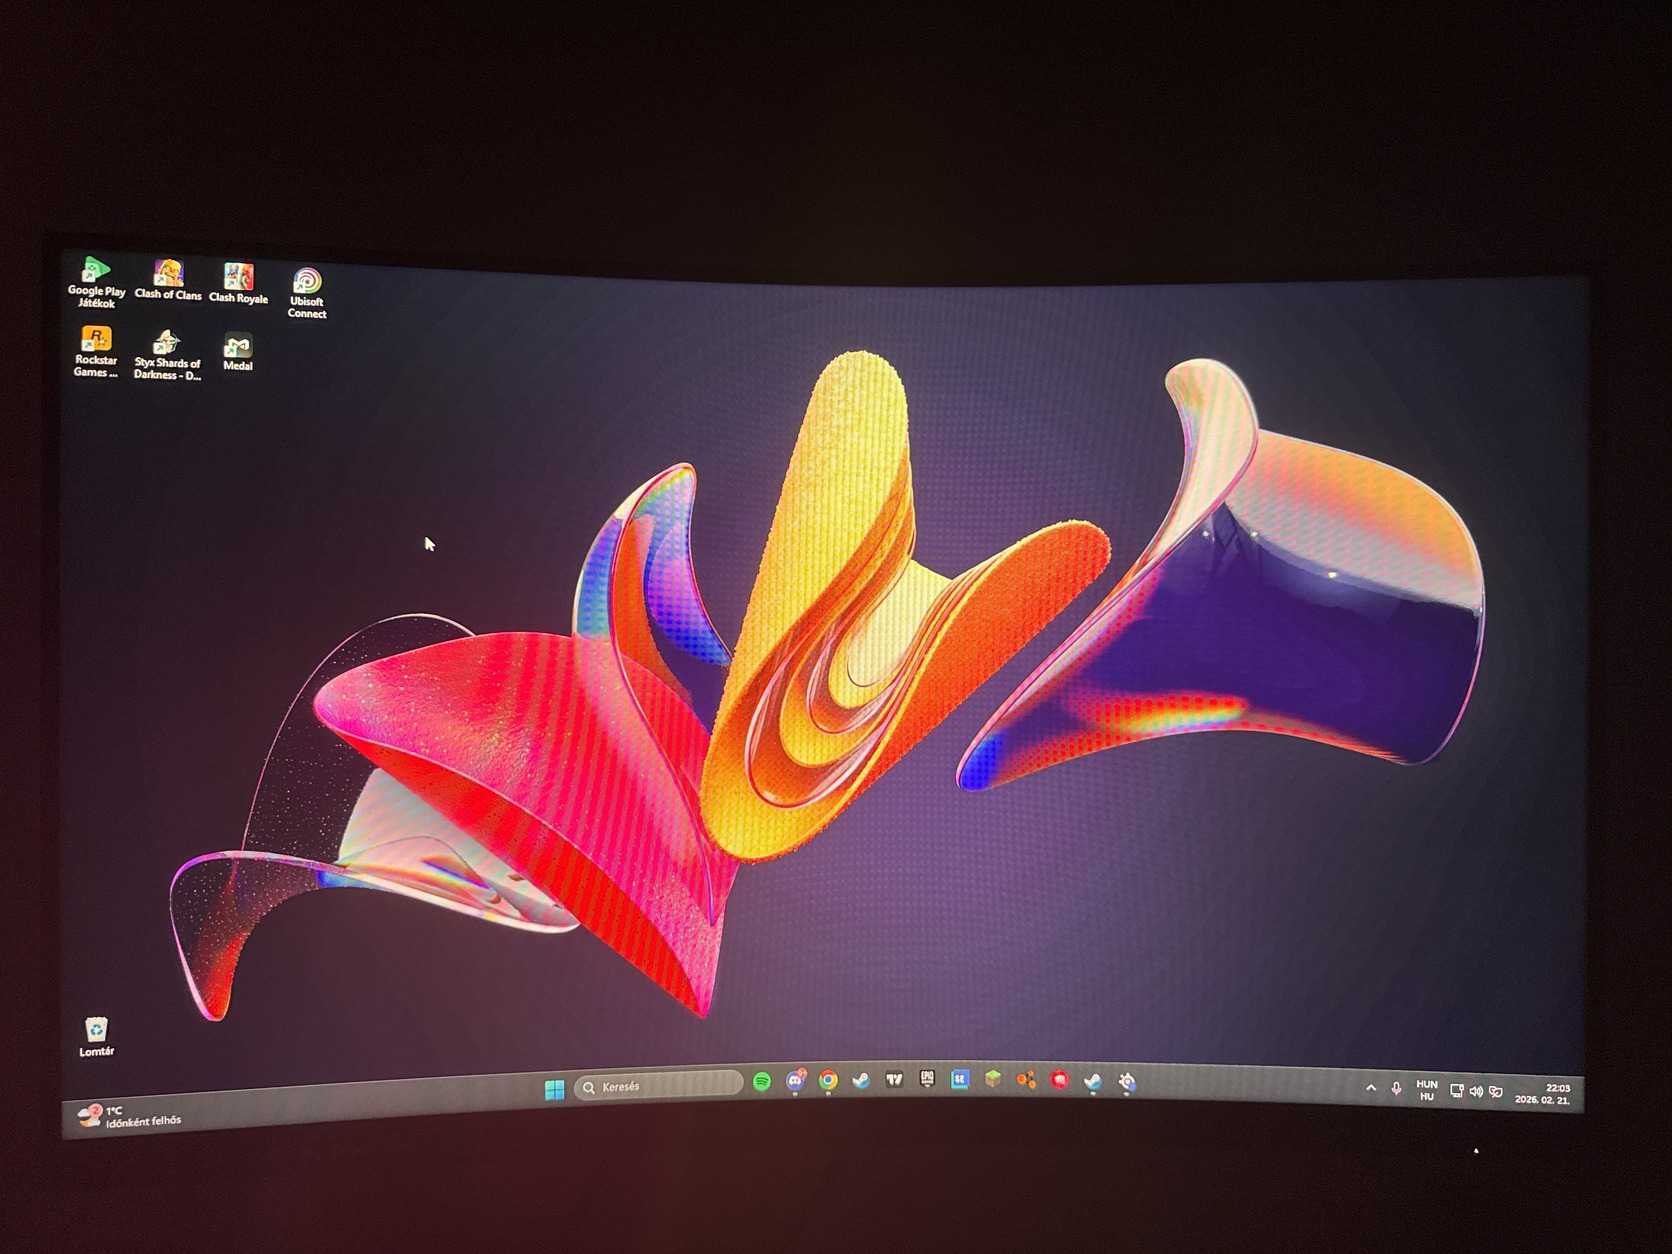Click the Steam icon beside Chrome

(861, 1080)
